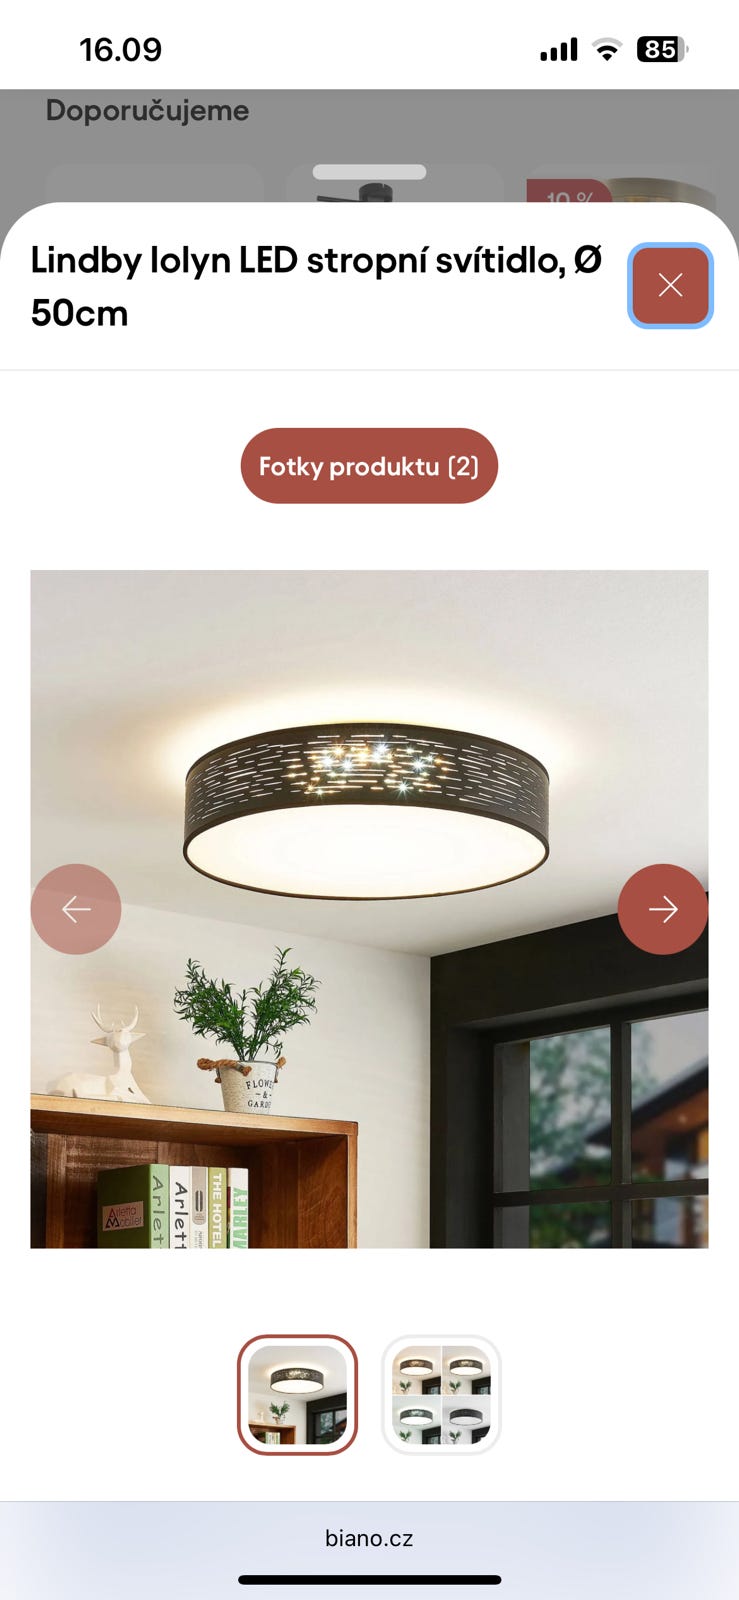Tap the battery indicator showing 85

[662, 49]
